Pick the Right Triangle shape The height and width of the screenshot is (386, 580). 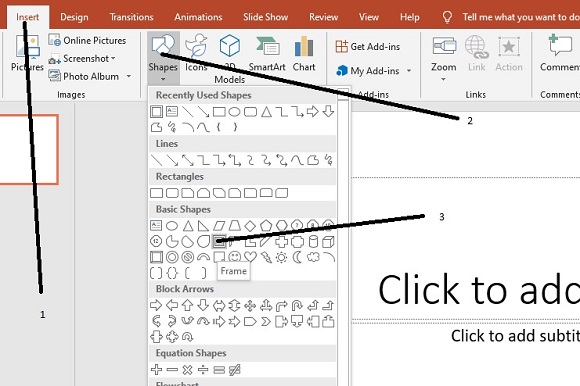203,226
